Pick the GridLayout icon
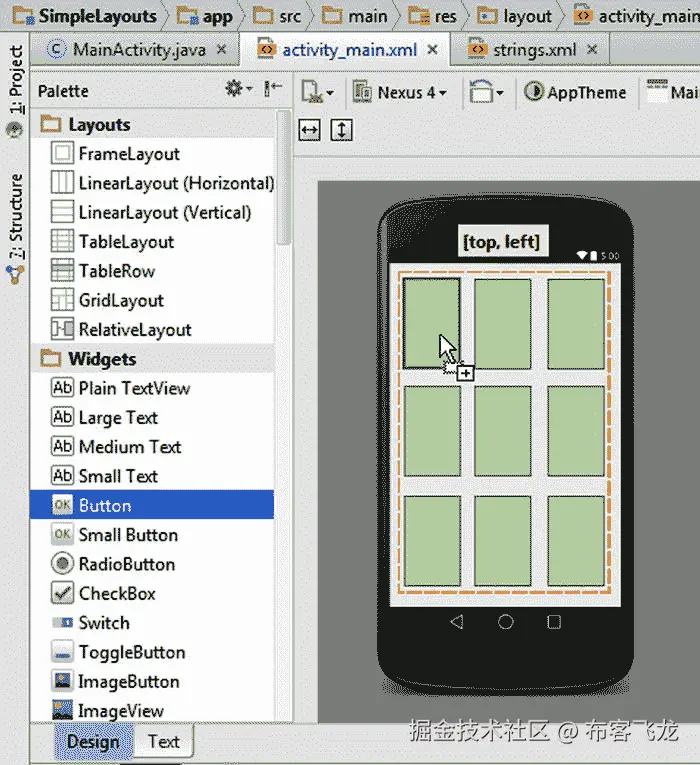The image size is (700, 765). 62,300
